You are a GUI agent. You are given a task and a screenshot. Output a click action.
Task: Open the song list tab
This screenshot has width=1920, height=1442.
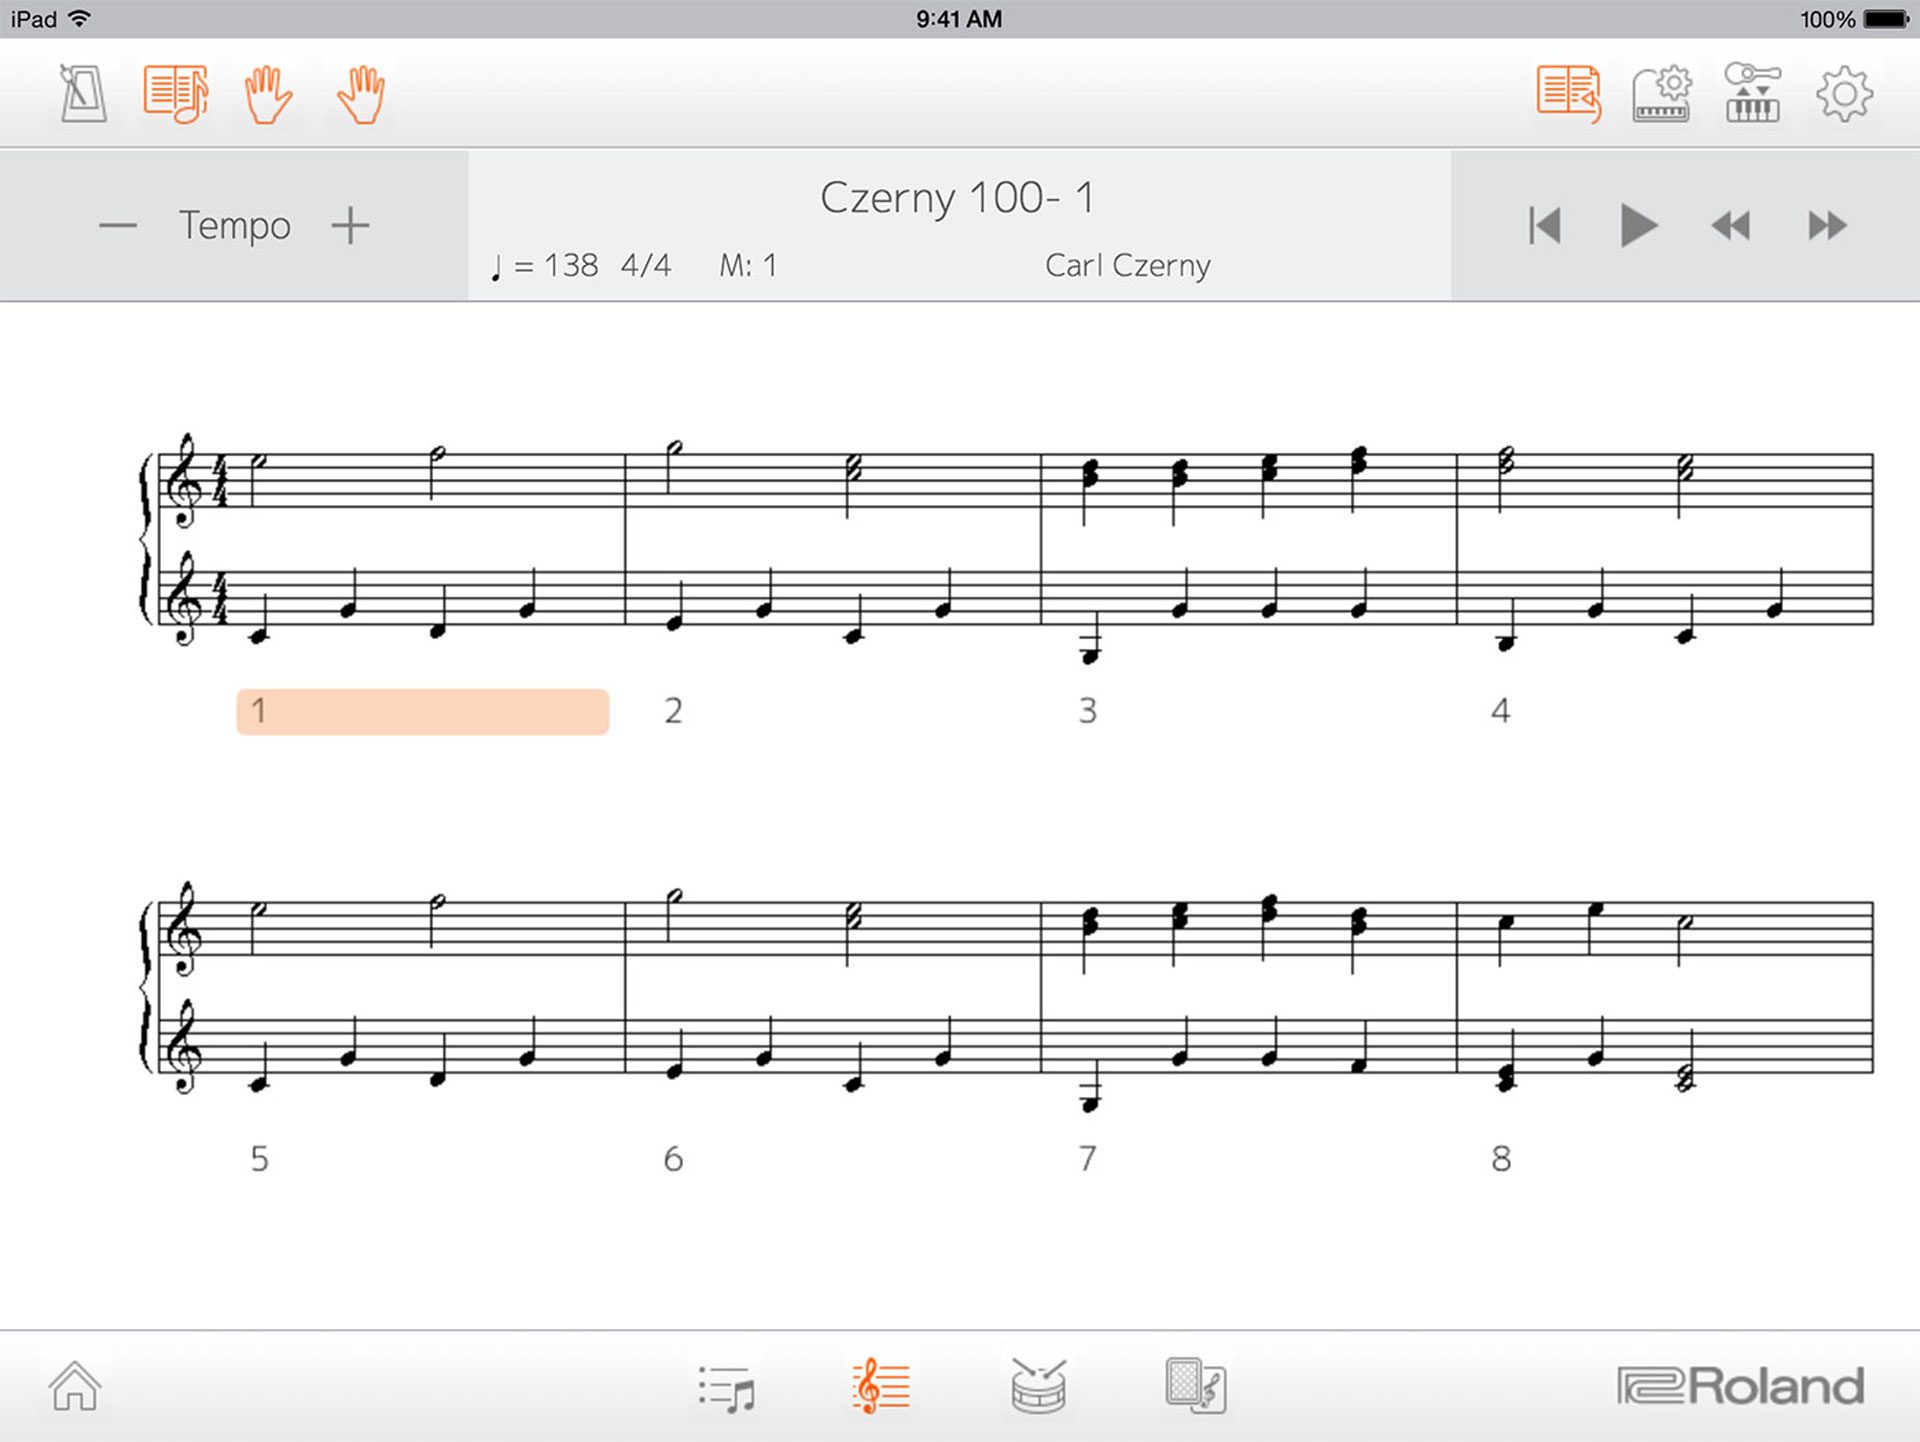click(727, 1388)
